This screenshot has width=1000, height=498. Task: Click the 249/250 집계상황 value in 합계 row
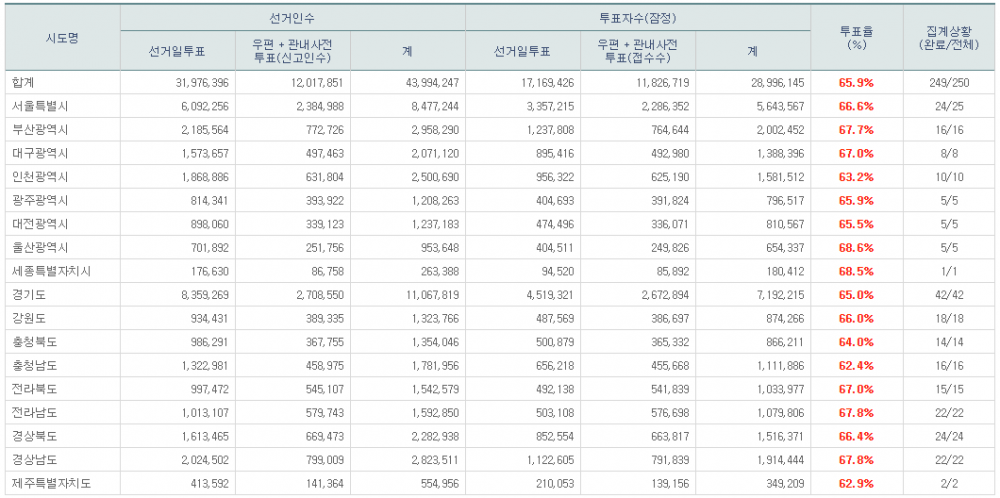[947, 82]
